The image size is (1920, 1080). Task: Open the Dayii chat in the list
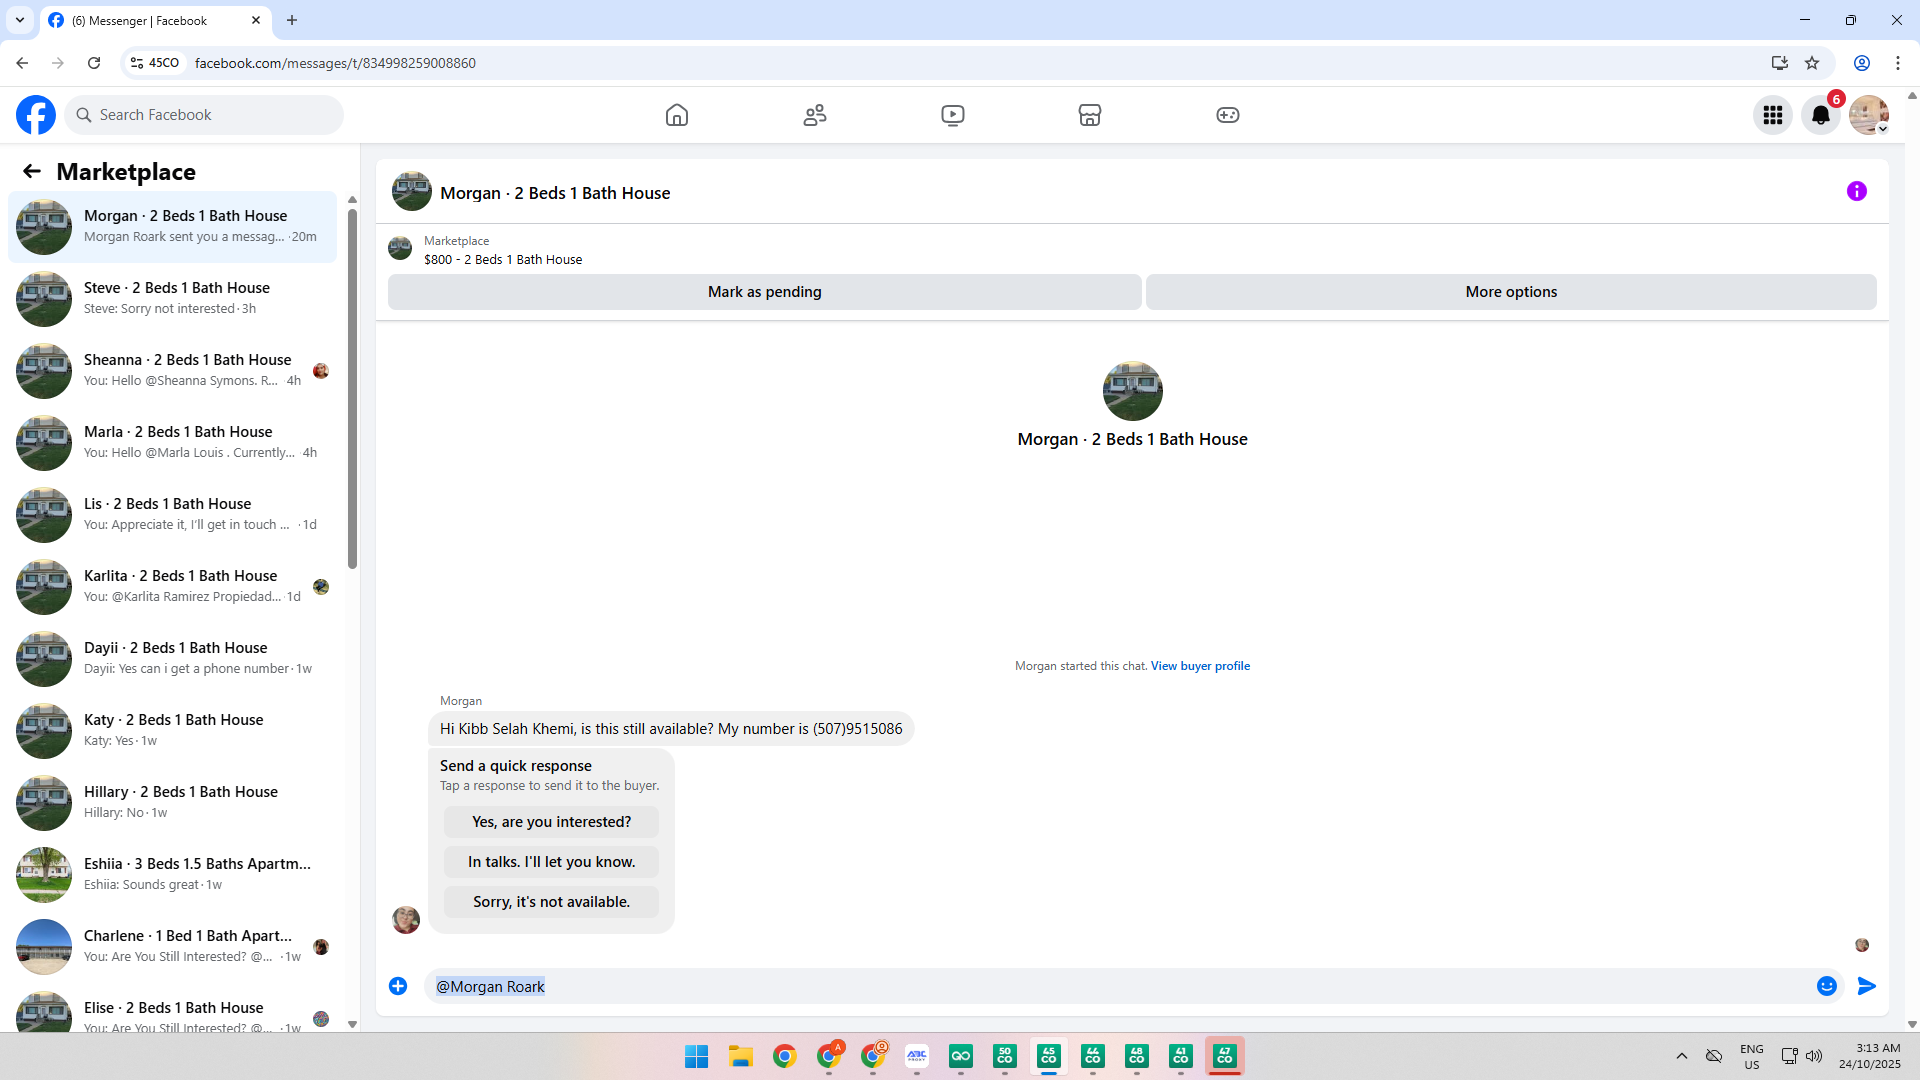[x=172, y=659]
